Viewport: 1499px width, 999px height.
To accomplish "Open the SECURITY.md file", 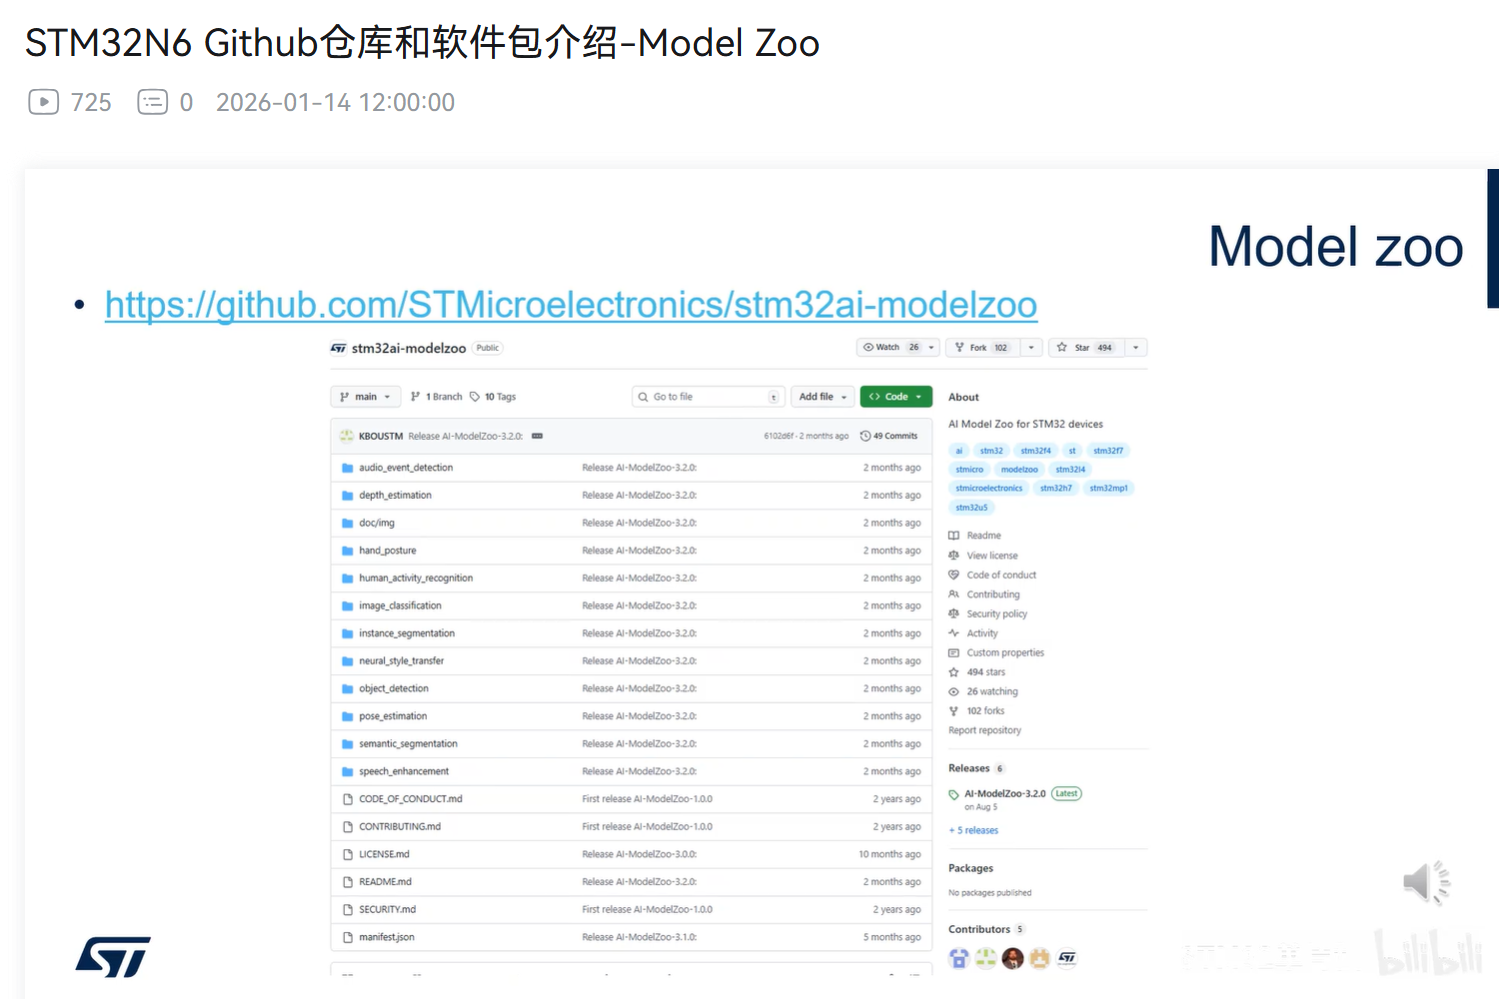I will click(x=387, y=910).
